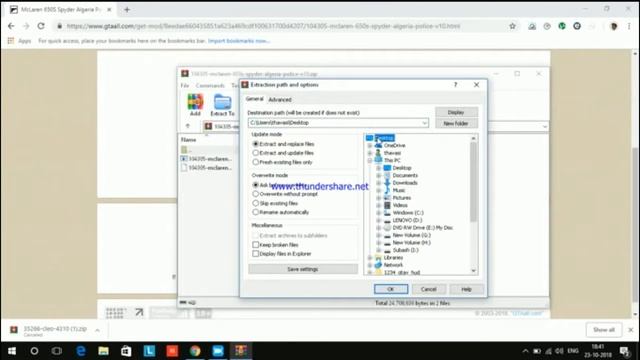Image resolution: width=640 pixels, height=360 pixels.
Task: Click the tree scrollbar down arrow
Action: pos(473,271)
